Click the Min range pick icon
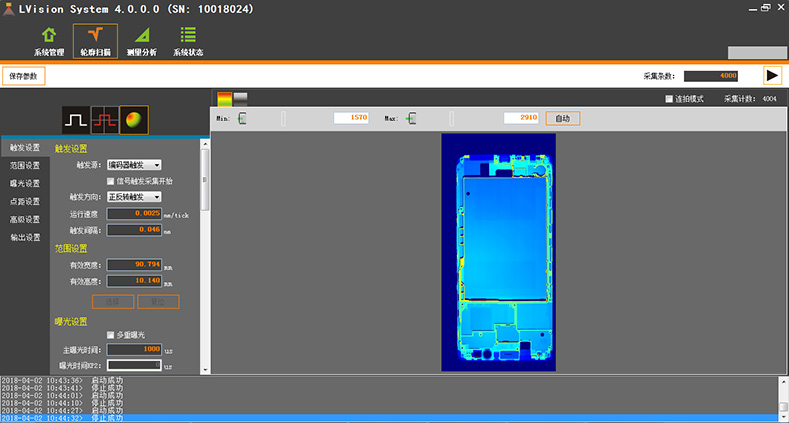Image resolution: width=789 pixels, height=423 pixels. click(241, 118)
